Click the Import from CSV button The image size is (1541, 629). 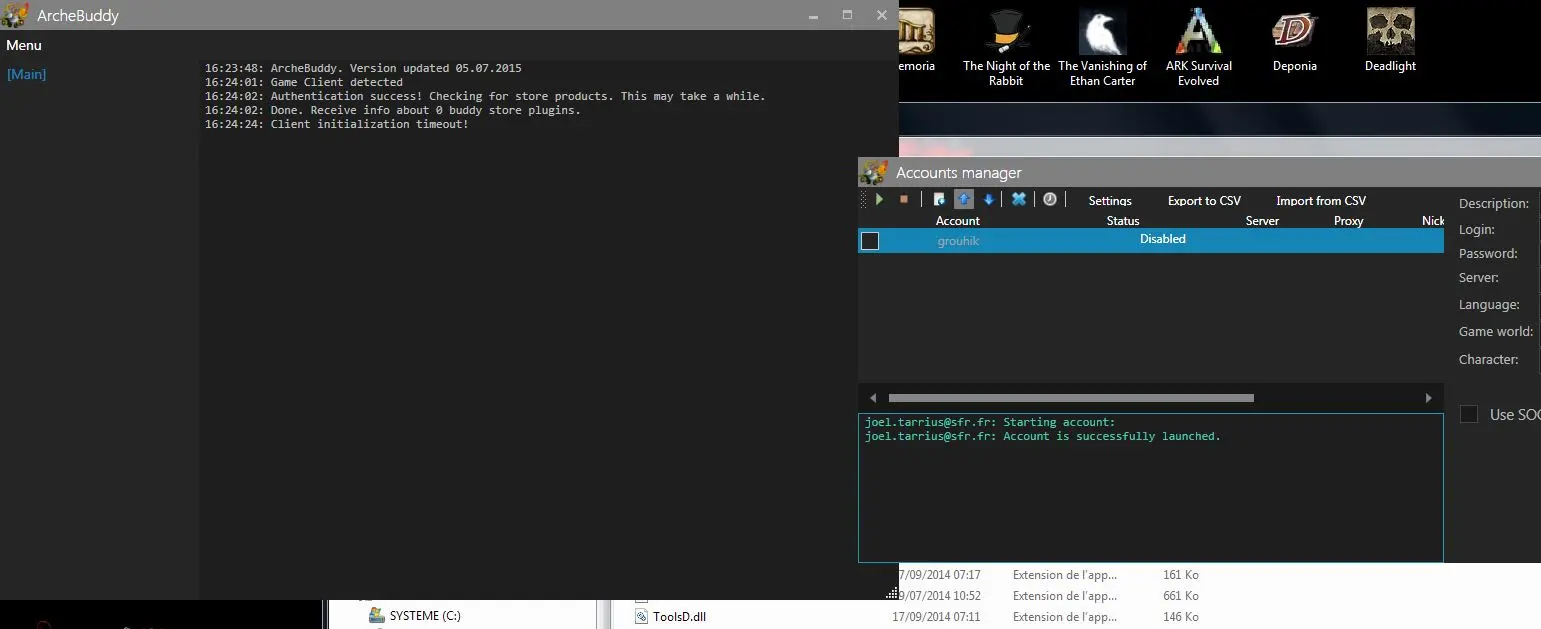1320,200
